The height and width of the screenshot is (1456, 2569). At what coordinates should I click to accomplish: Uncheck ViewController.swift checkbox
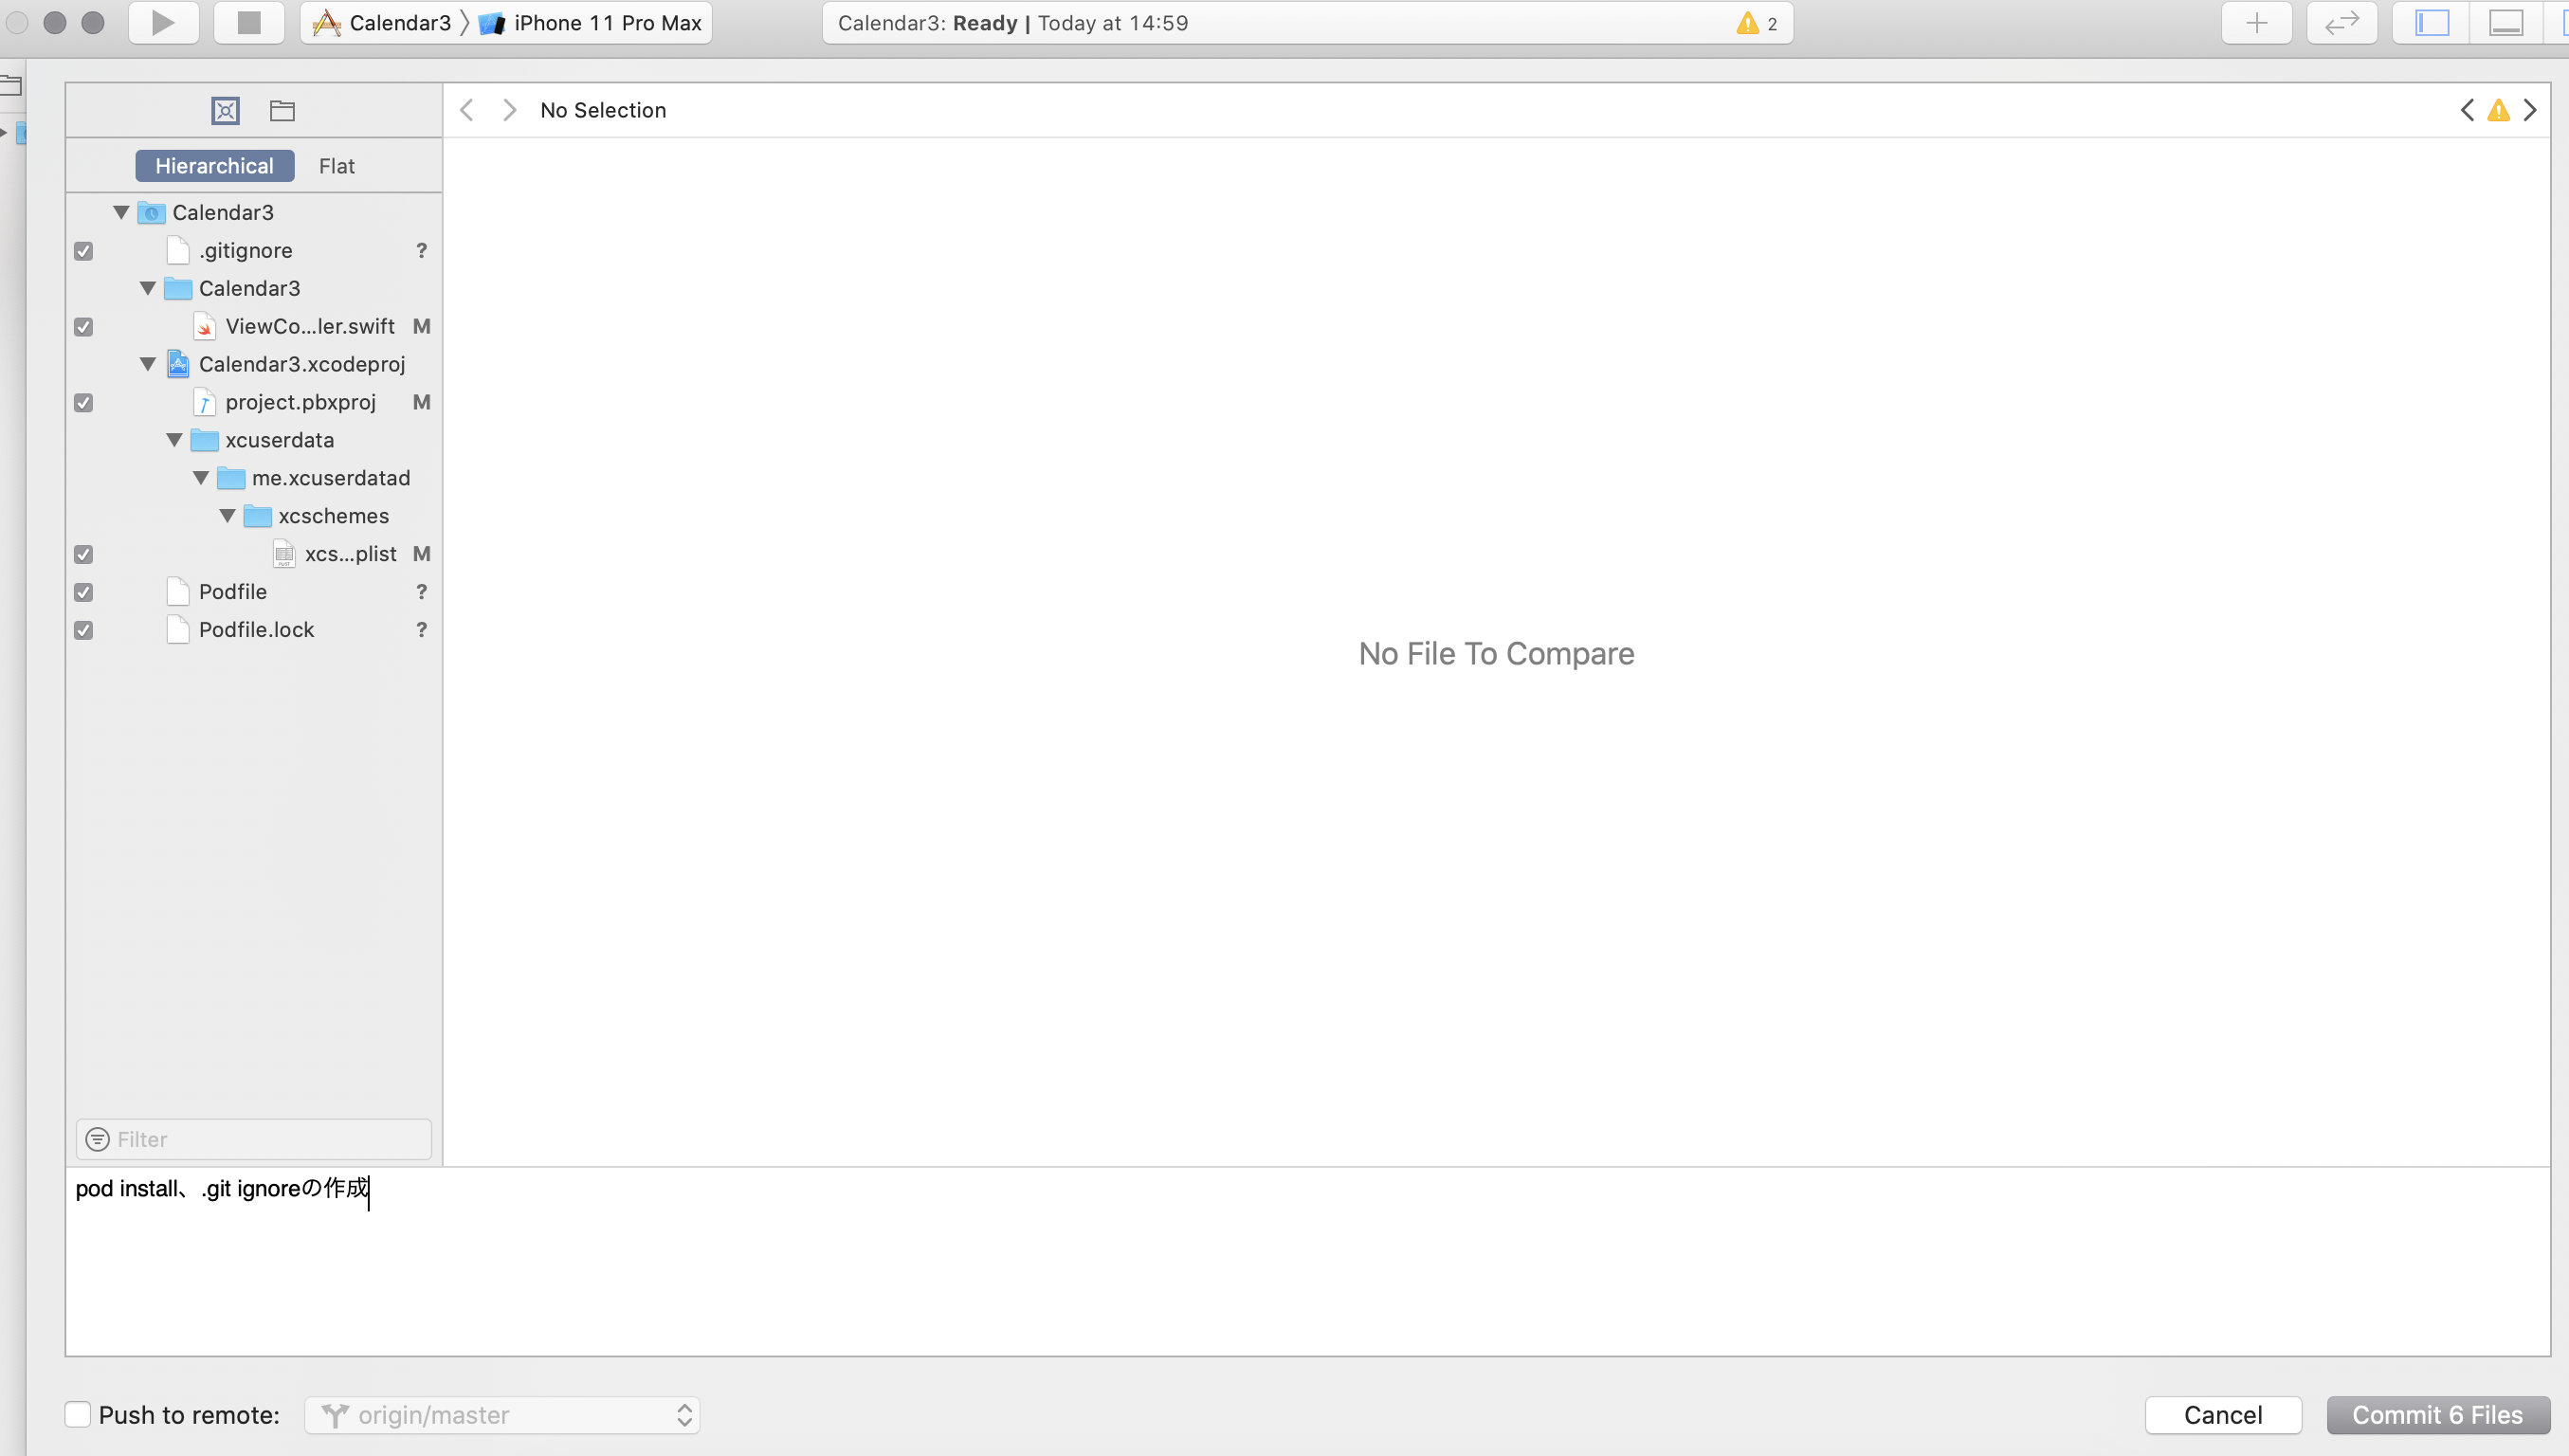point(84,327)
